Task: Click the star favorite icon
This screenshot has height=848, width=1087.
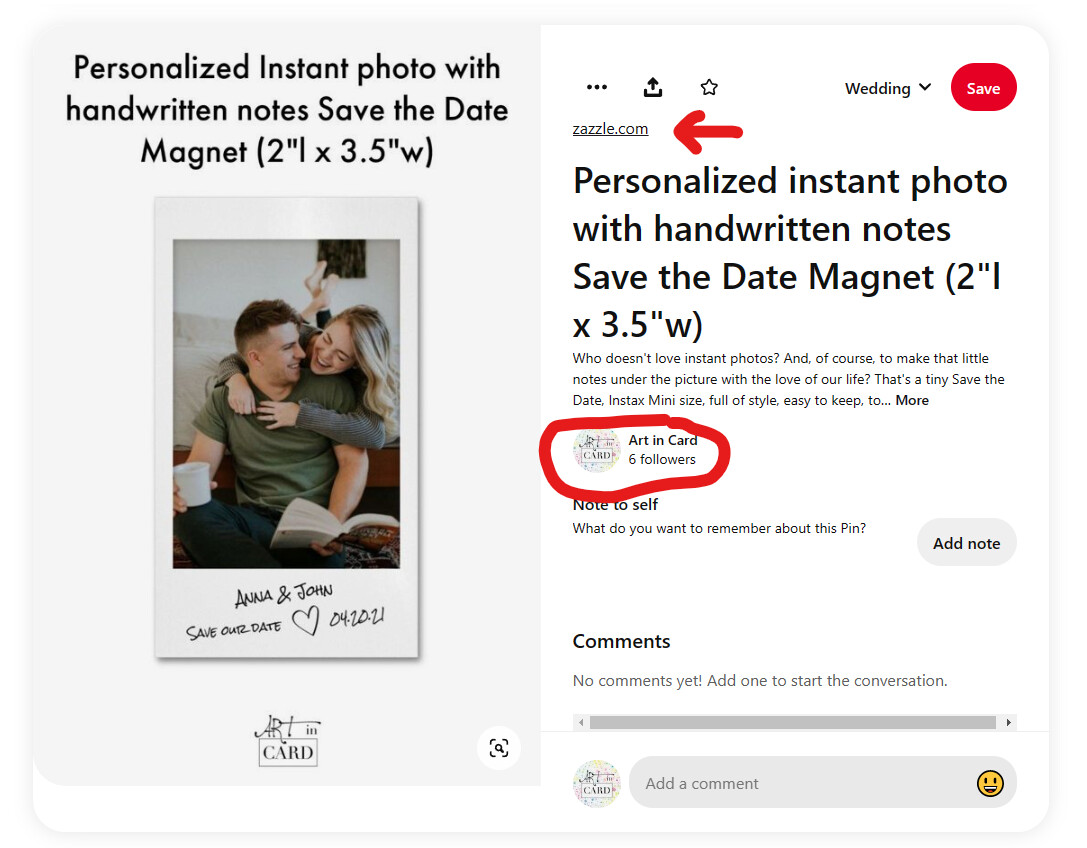Action: coord(708,87)
